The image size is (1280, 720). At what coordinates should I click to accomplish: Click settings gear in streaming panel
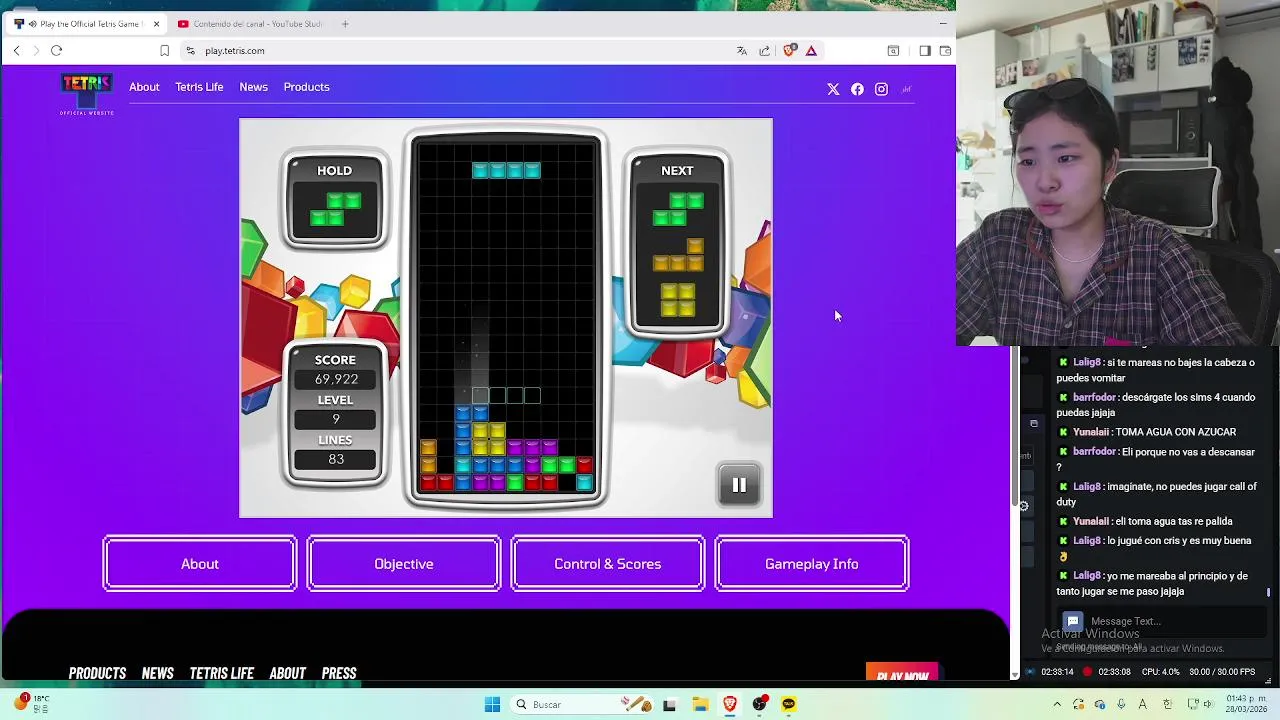point(1024,506)
